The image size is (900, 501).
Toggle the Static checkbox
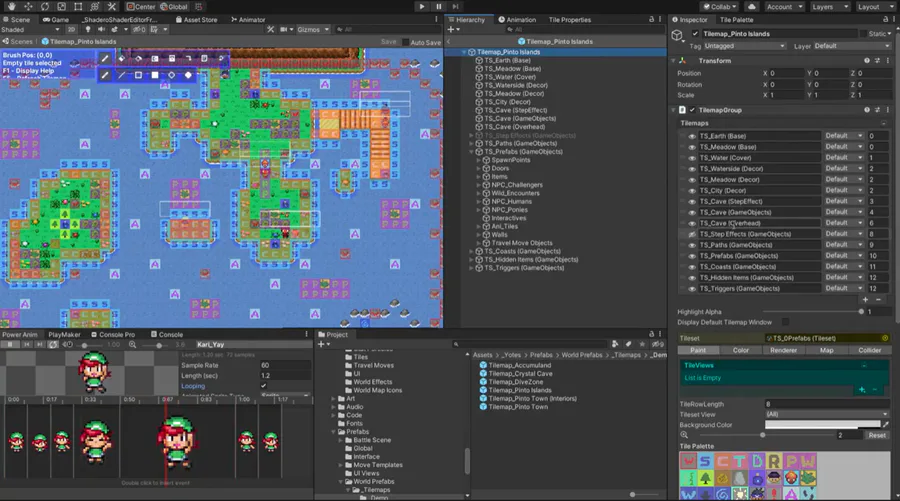pos(863,33)
